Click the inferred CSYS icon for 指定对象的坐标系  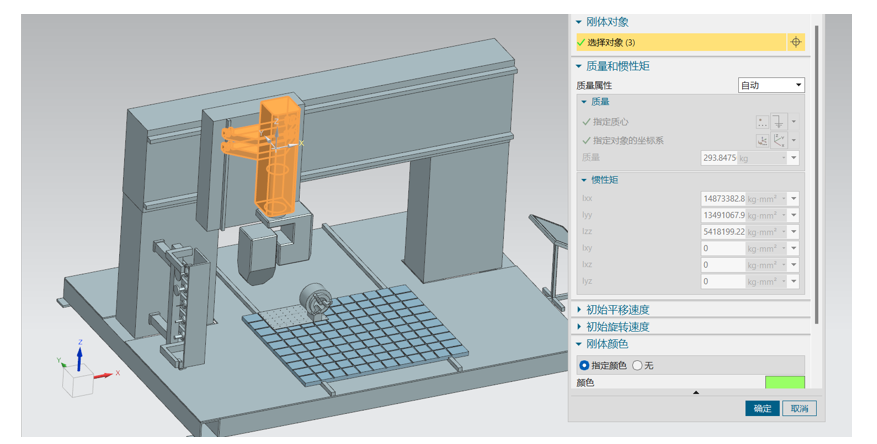[x=779, y=140]
